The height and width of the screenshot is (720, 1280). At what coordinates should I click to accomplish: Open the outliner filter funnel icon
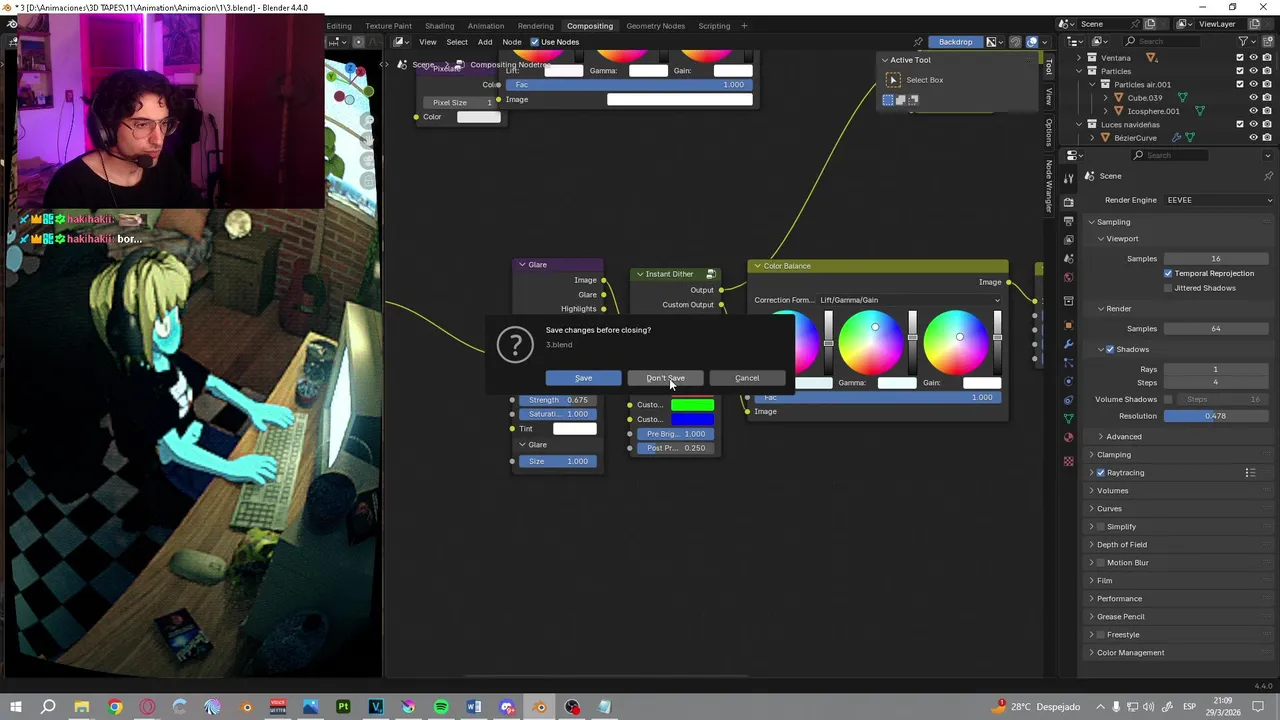click(x=1244, y=41)
